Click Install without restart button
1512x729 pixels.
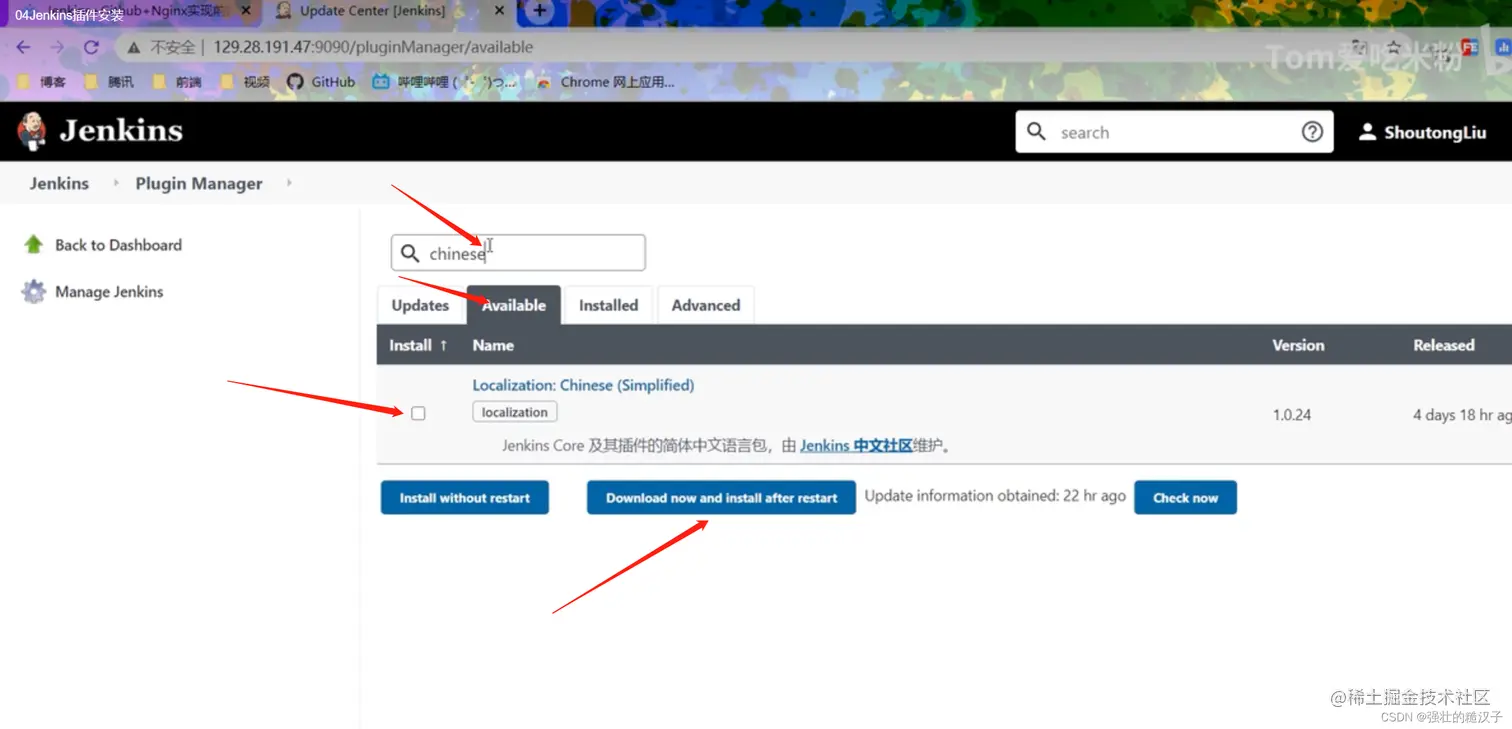coord(465,497)
